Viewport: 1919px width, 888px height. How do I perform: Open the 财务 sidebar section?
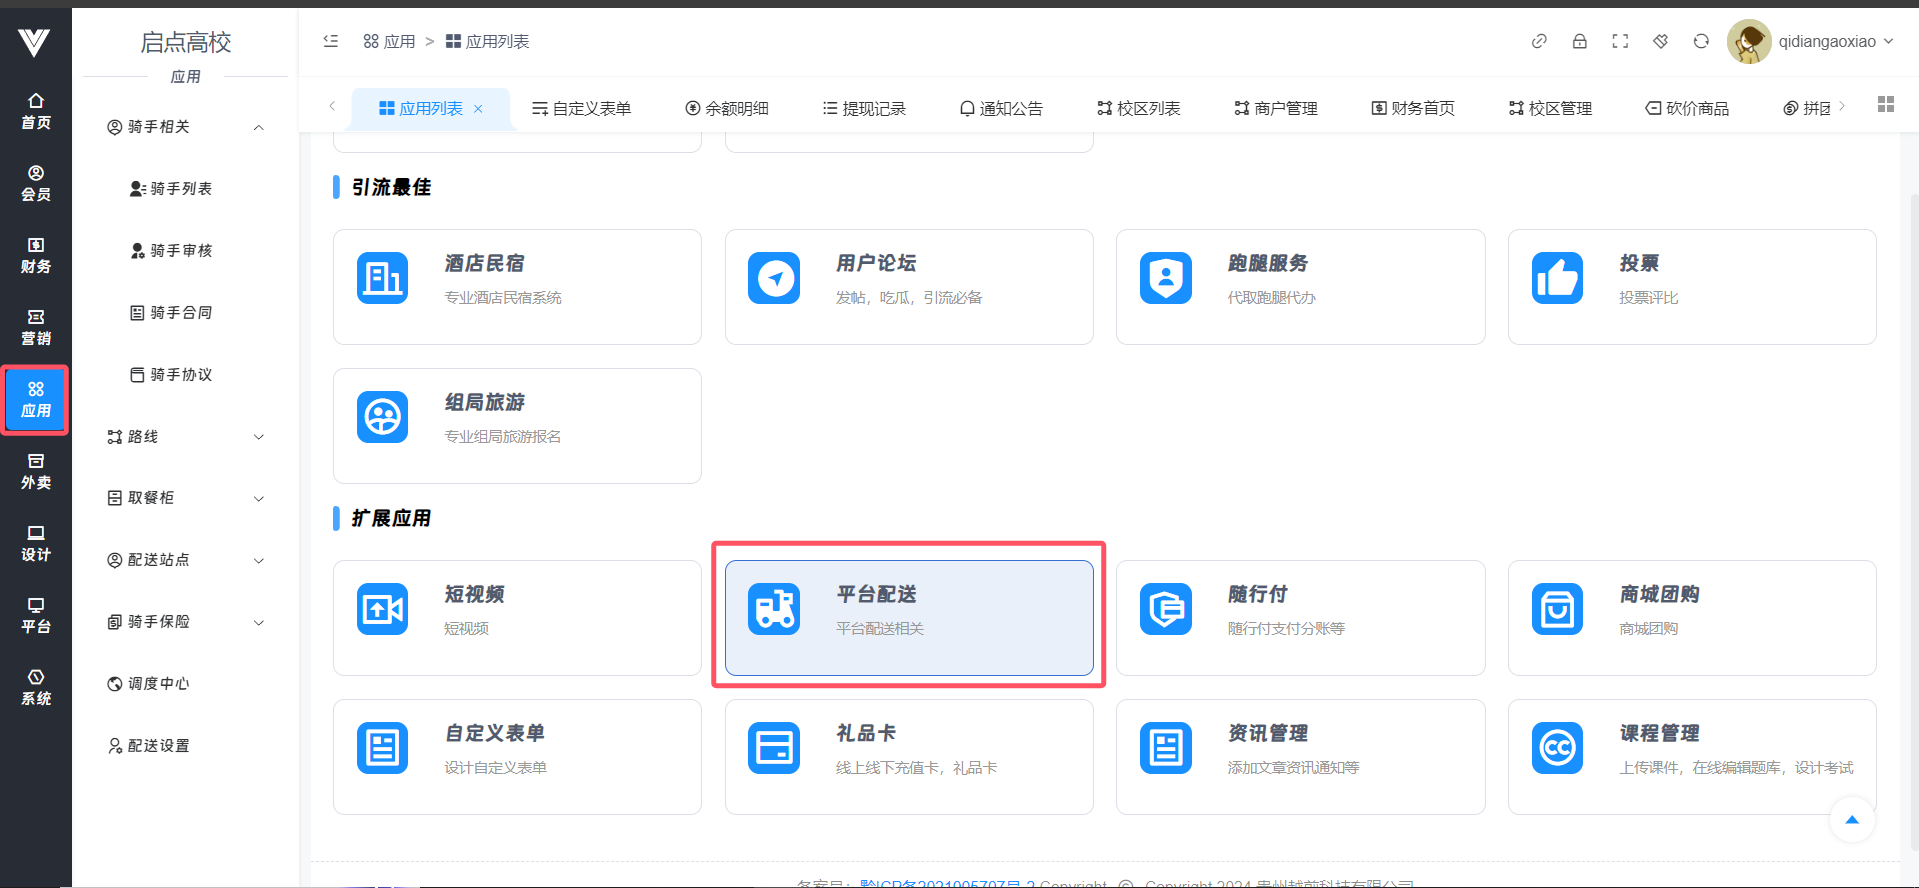click(x=36, y=256)
